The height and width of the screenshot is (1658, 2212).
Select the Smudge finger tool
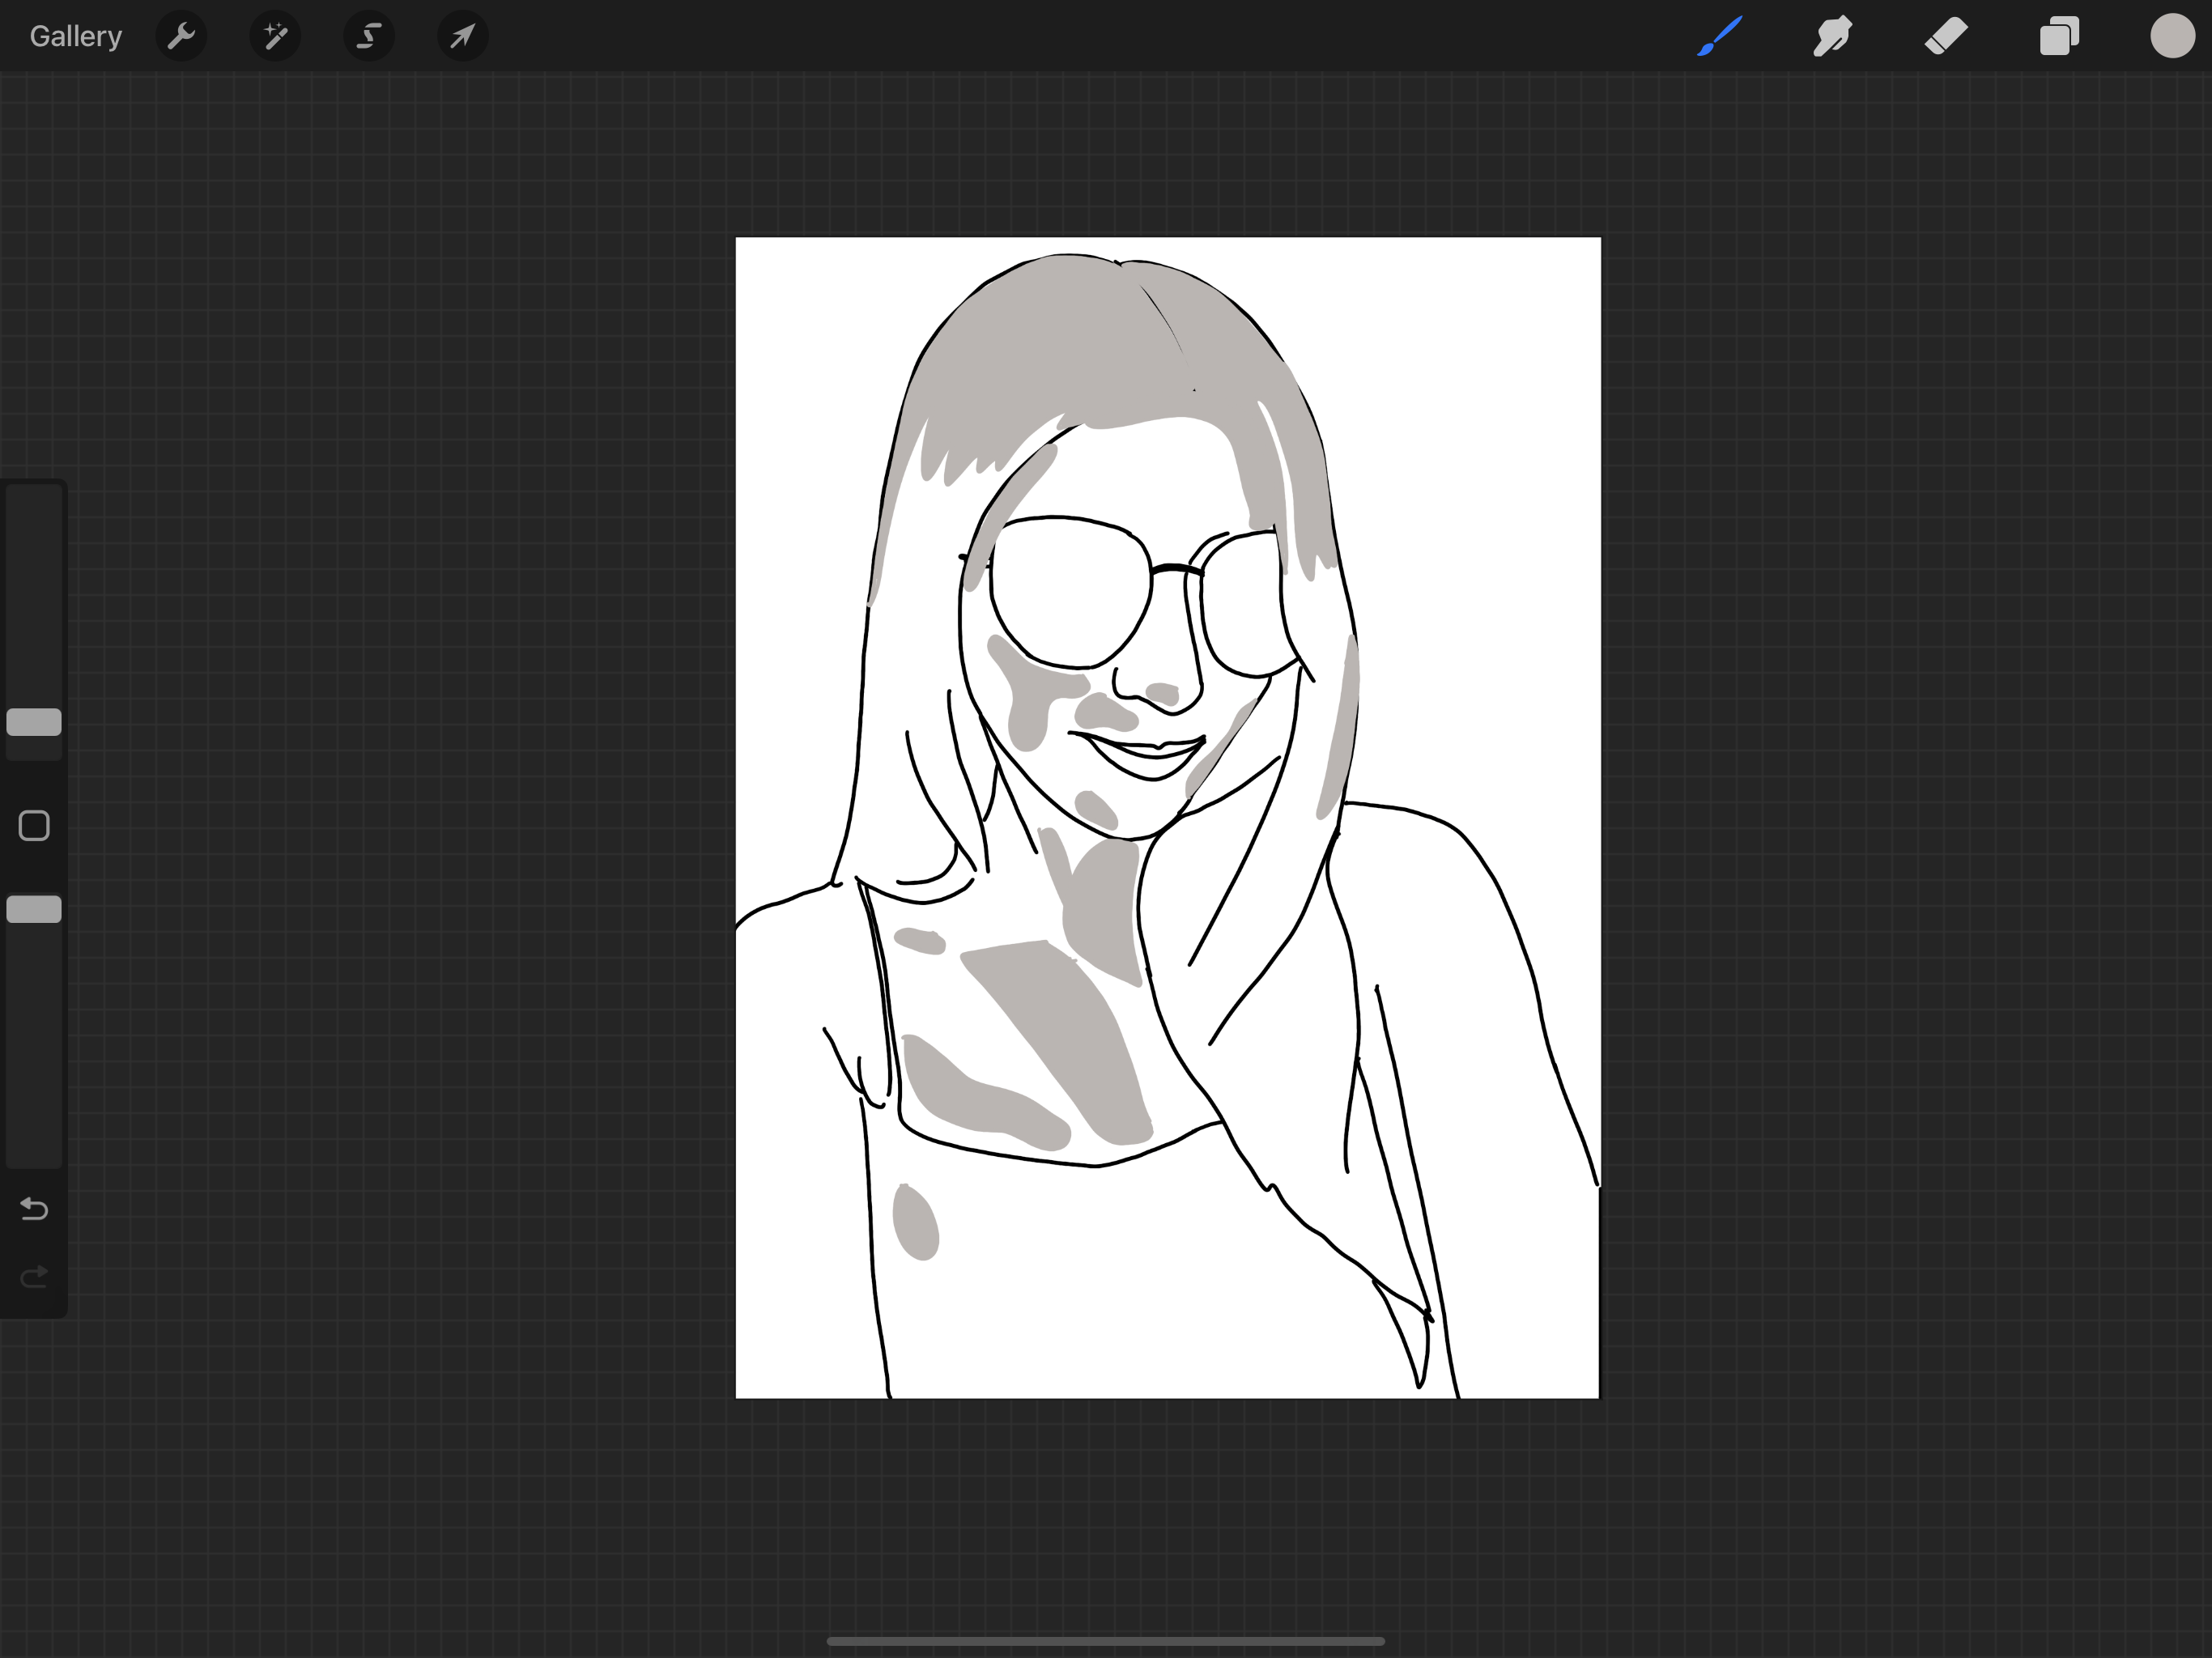(x=1833, y=37)
